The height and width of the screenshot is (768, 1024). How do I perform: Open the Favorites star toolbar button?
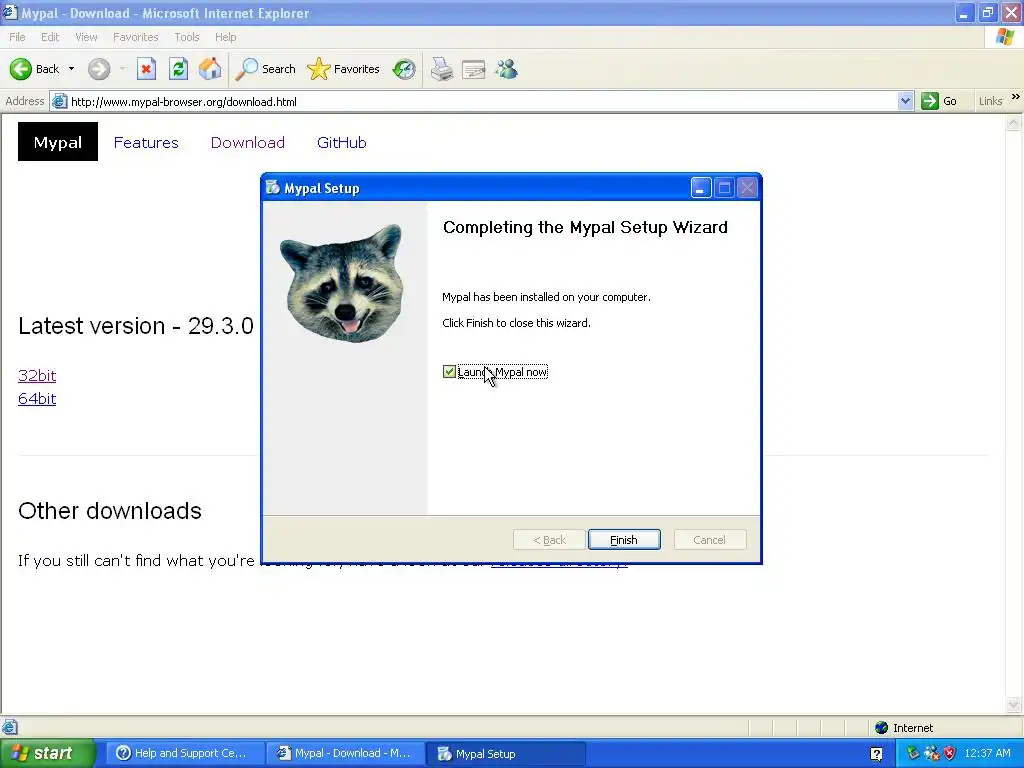[344, 69]
